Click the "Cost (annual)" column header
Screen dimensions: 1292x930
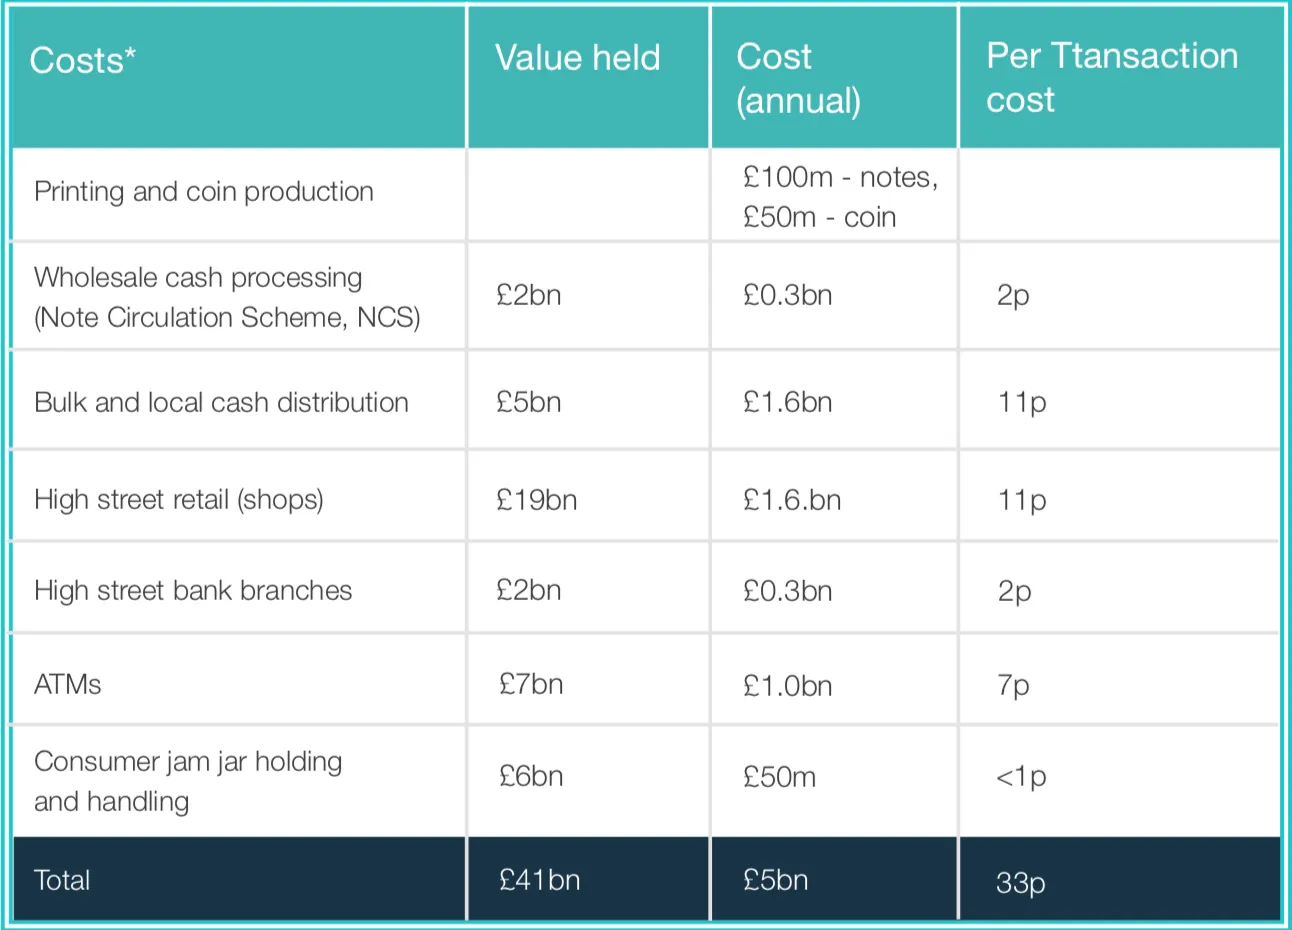(798, 78)
